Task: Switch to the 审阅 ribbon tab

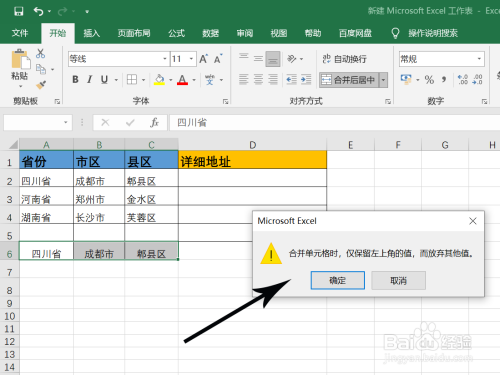Action: [245, 33]
